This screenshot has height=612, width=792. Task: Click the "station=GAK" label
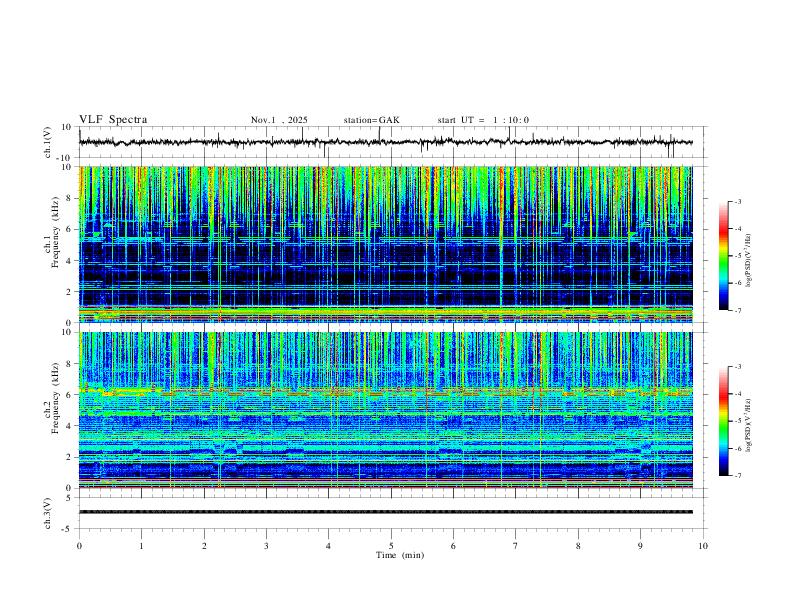[x=372, y=120]
